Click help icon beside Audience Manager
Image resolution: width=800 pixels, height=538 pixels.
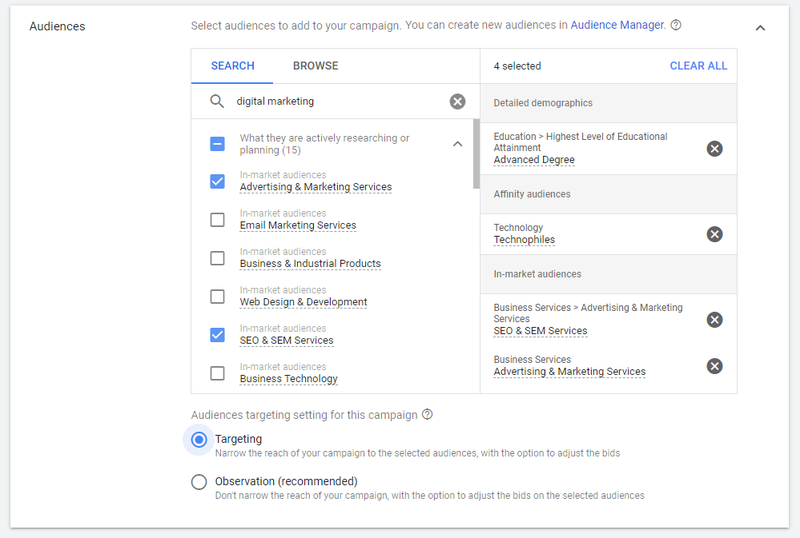tap(676, 25)
